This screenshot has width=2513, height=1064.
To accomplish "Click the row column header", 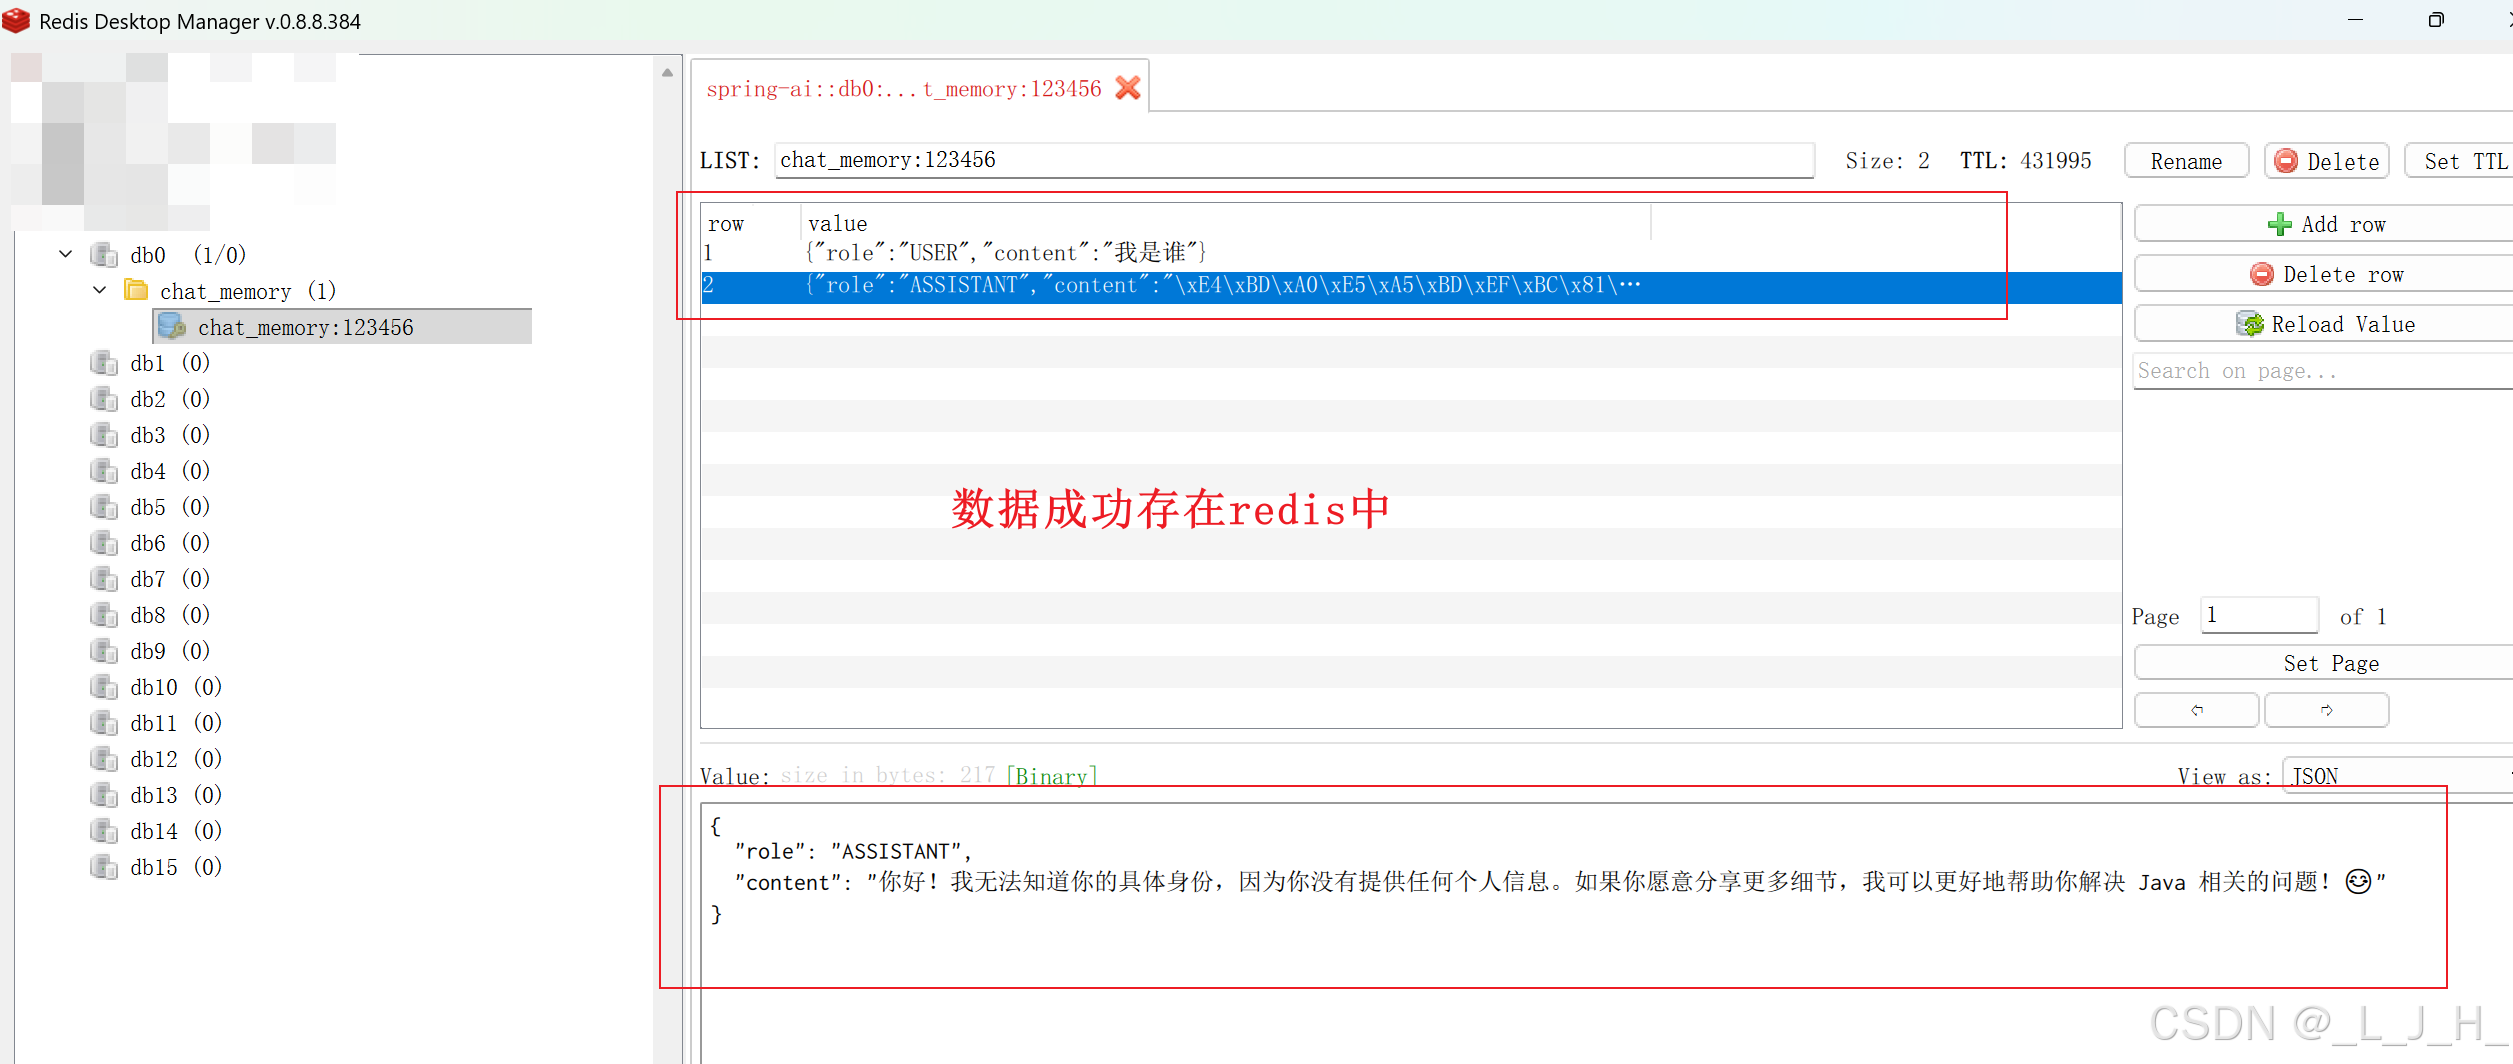I will (751, 224).
